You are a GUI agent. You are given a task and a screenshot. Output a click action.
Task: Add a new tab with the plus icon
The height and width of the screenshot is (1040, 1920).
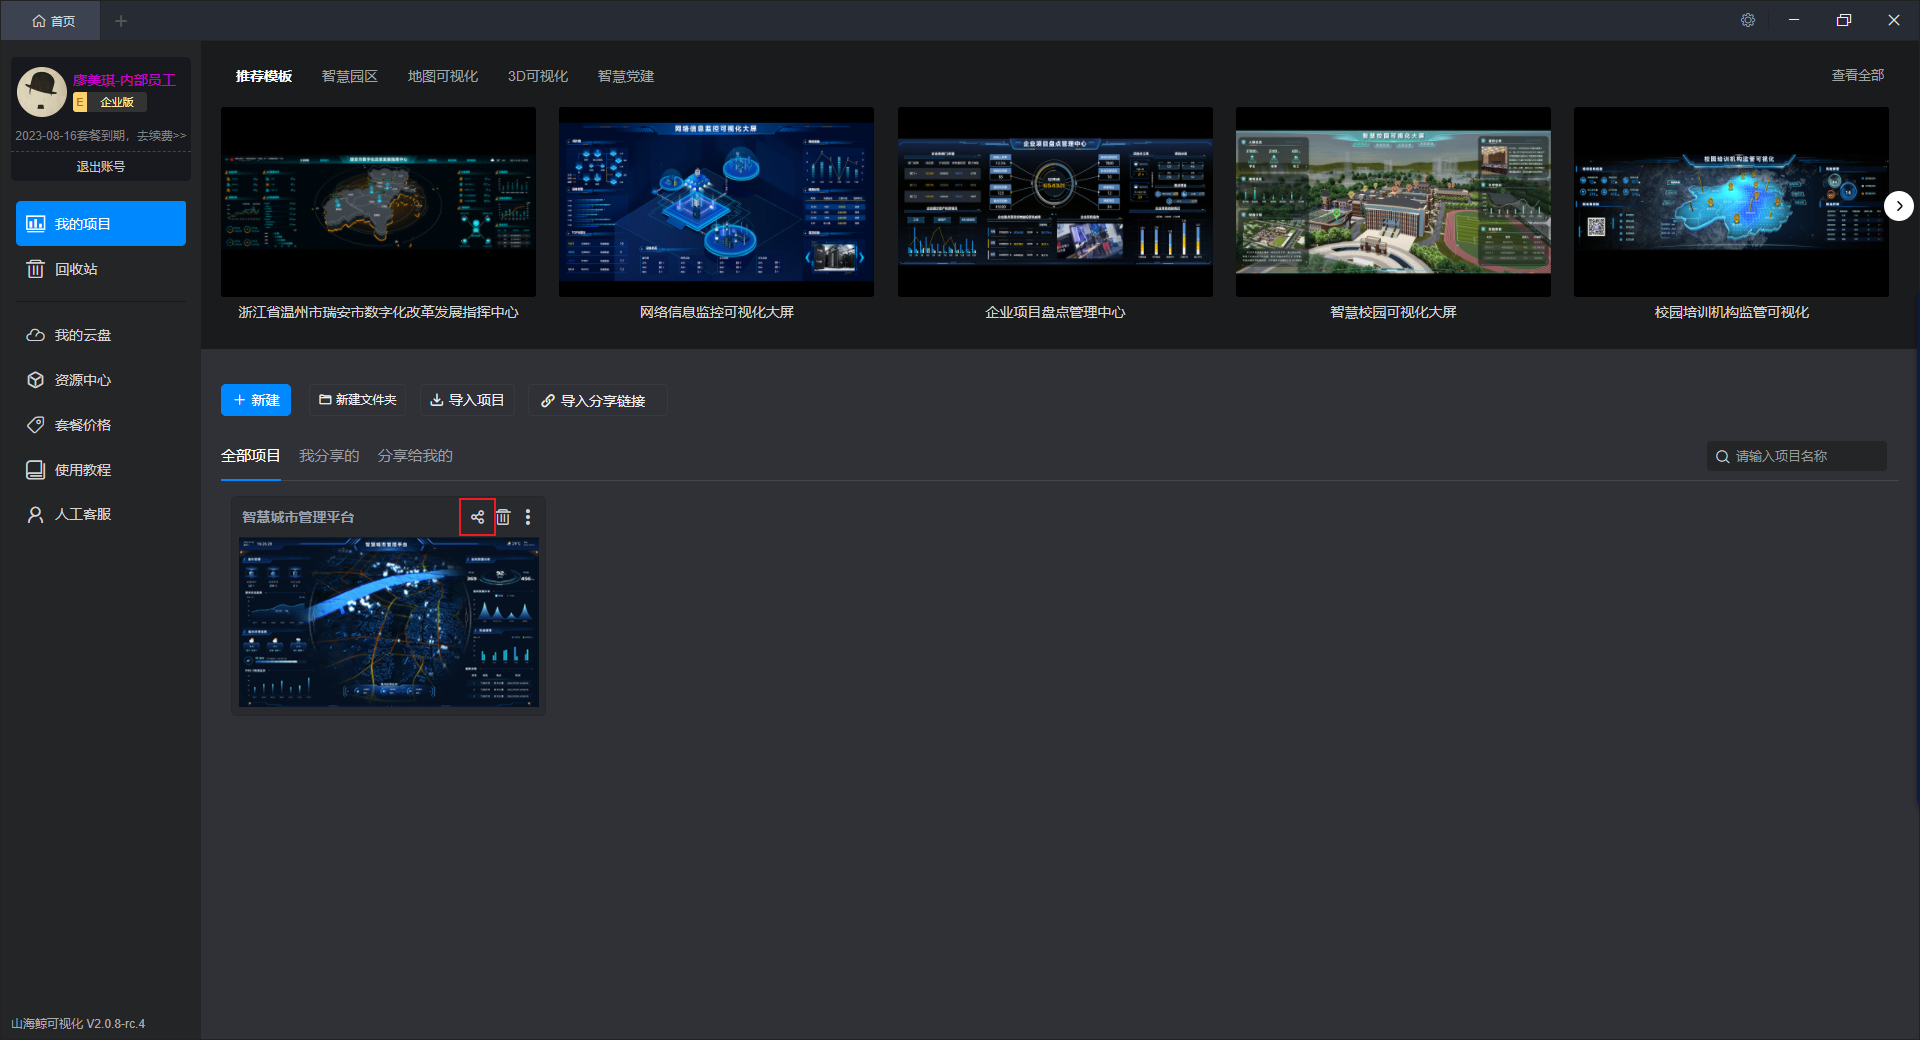(x=121, y=21)
